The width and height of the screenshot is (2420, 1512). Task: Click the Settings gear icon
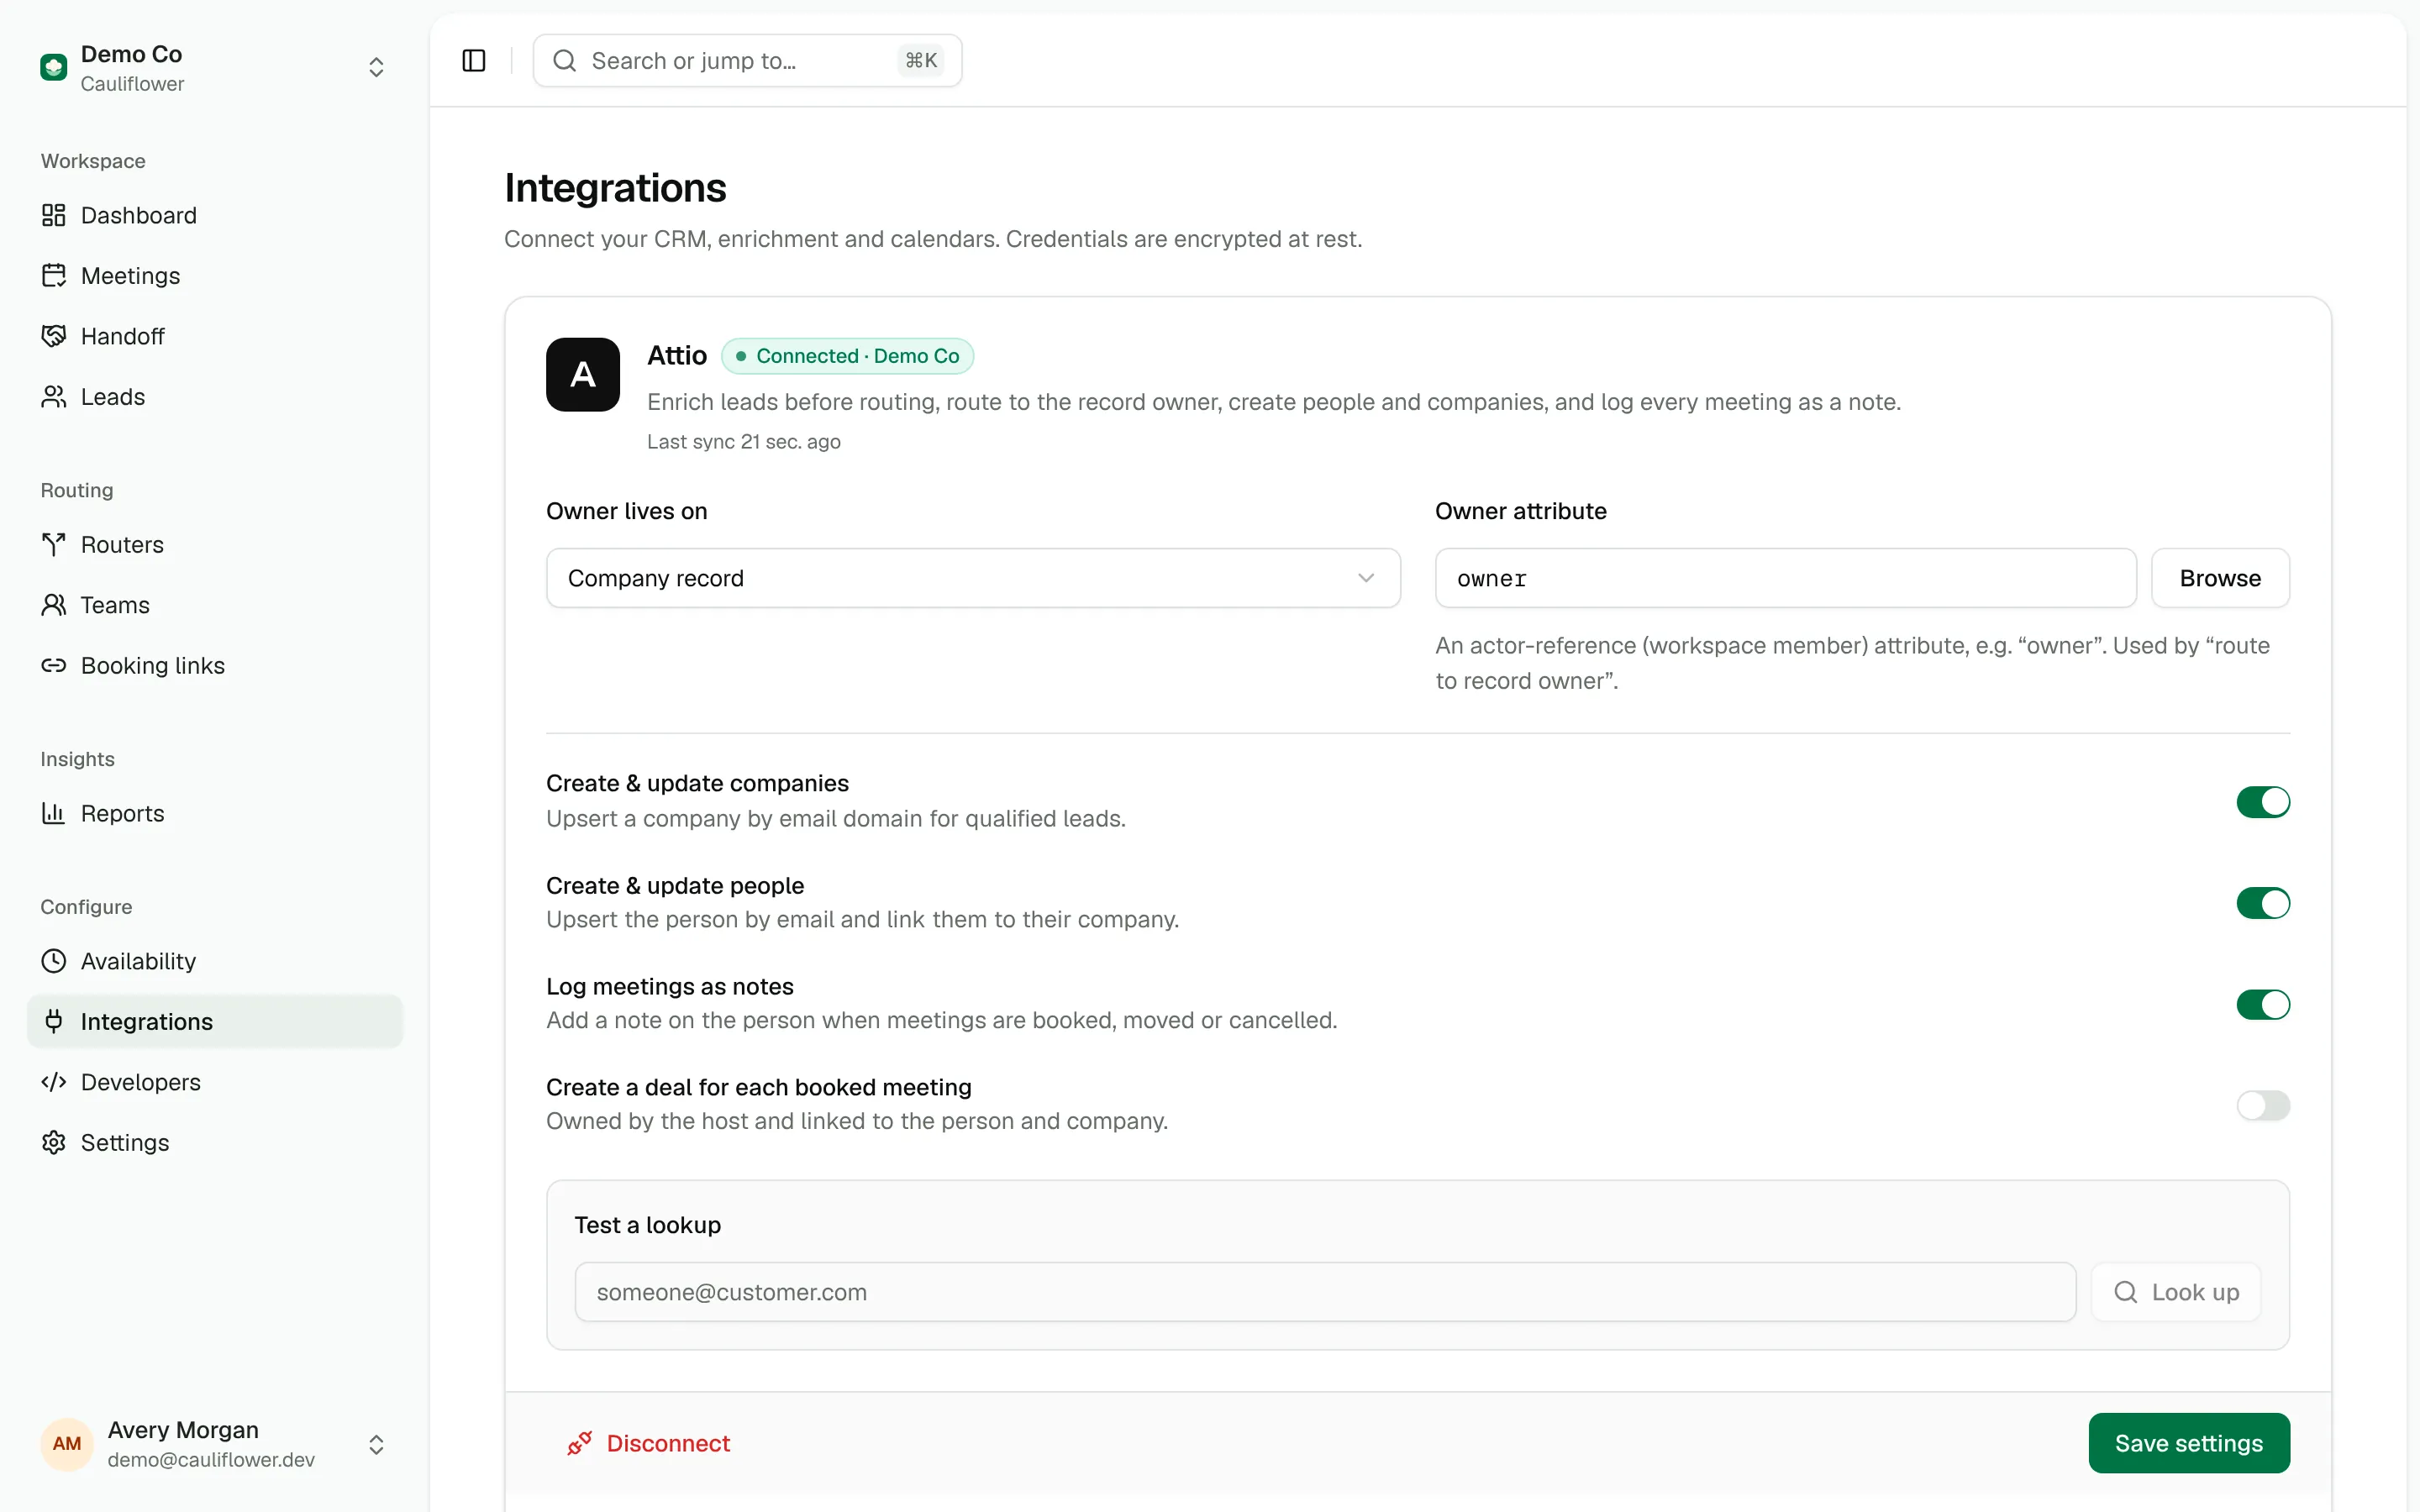[x=54, y=1143]
